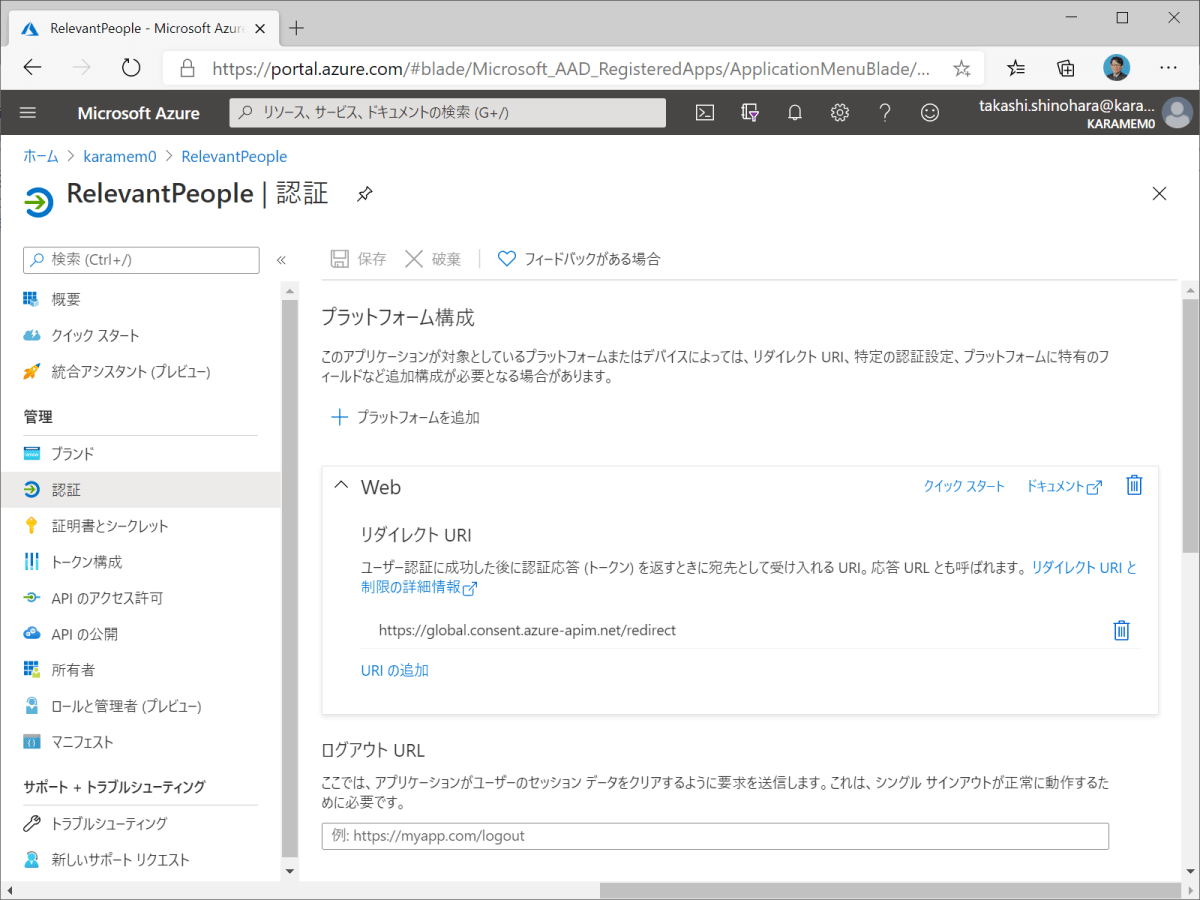
Task: Focus the Azure global search box
Action: 447,113
